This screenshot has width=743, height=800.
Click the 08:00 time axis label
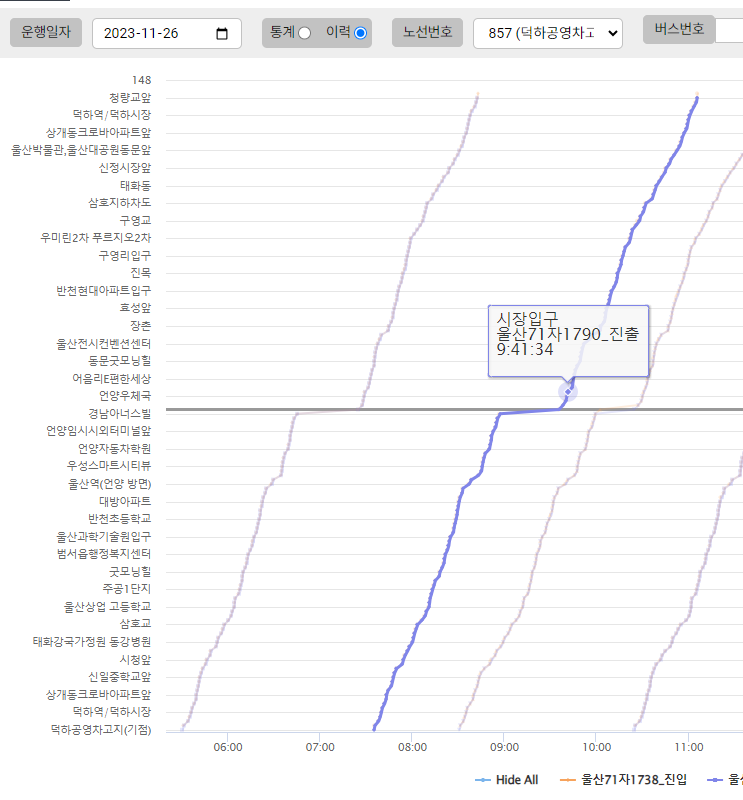(412, 746)
